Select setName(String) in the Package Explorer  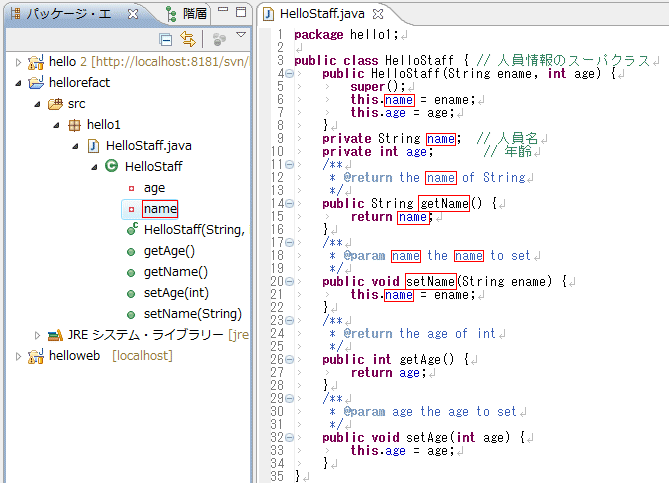(192, 314)
